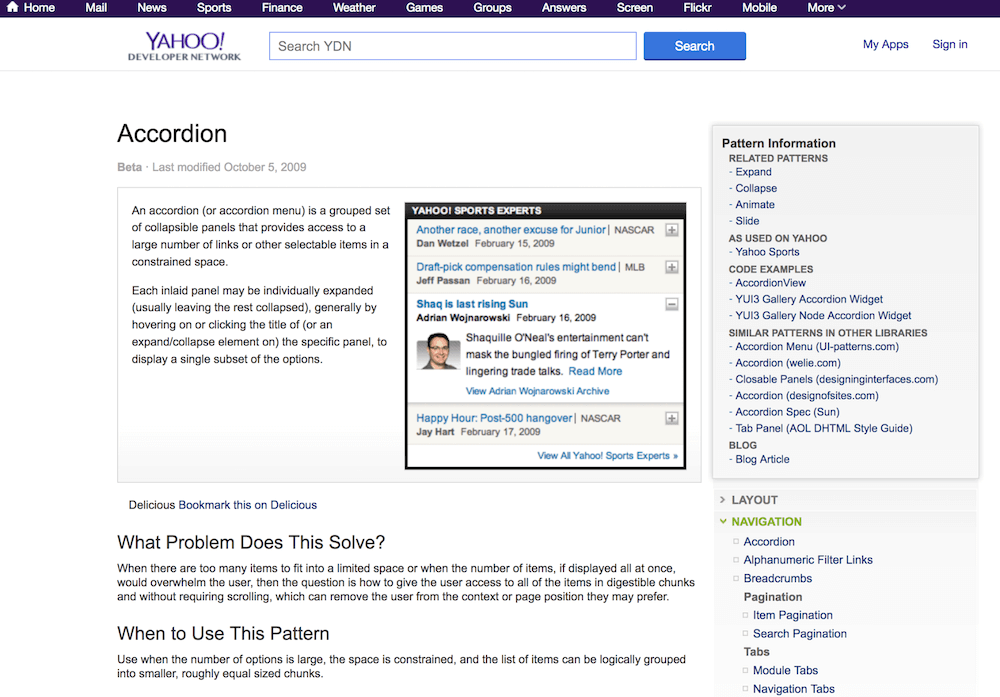Click inside the Search YDN field
This screenshot has width=1000, height=697.
tap(451, 46)
